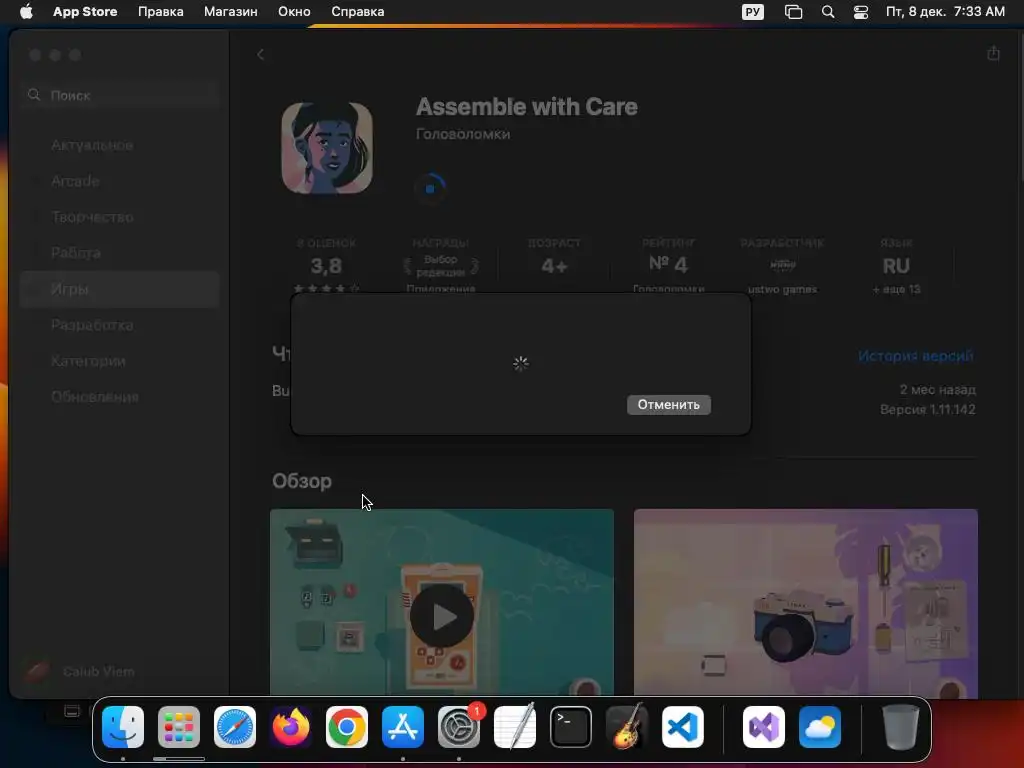The height and width of the screenshot is (768, 1024).
Task: Open Spotlight search in the menu bar
Action: pos(827,12)
